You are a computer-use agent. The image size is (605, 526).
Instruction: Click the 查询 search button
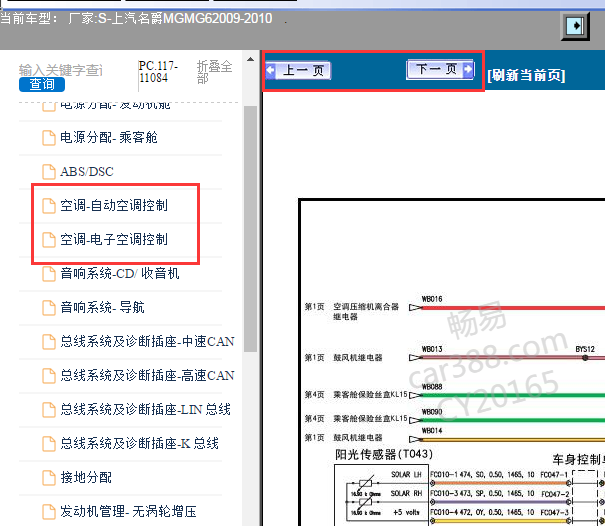click(x=42, y=85)
